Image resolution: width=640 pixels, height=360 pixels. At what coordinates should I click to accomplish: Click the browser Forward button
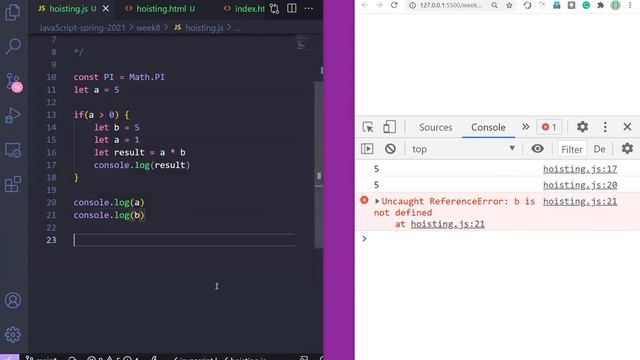pos(379,5)
